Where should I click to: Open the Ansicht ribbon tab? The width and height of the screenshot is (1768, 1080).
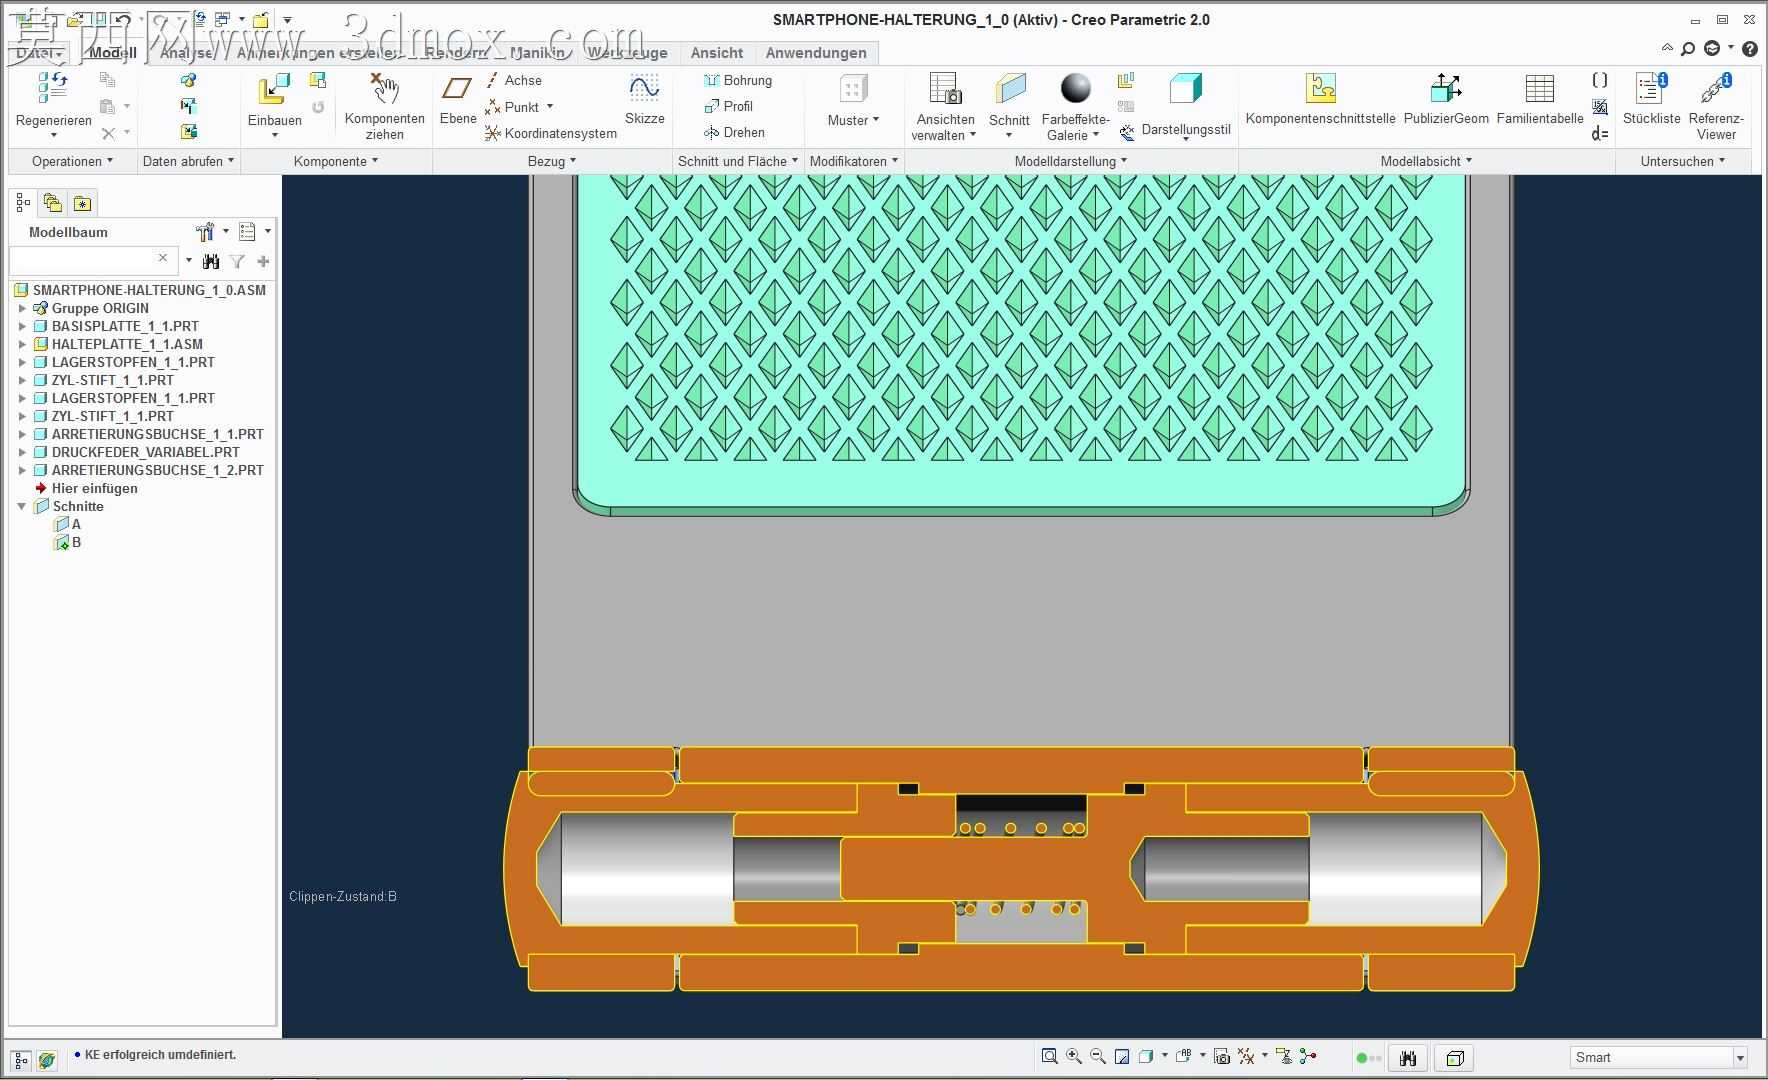(x=717, y=53)
